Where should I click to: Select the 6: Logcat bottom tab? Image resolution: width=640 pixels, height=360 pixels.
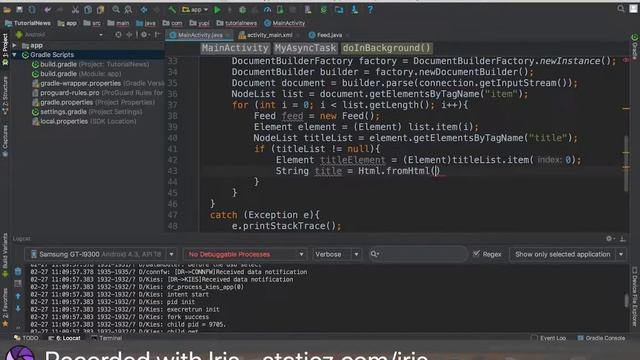click(64, 338)
